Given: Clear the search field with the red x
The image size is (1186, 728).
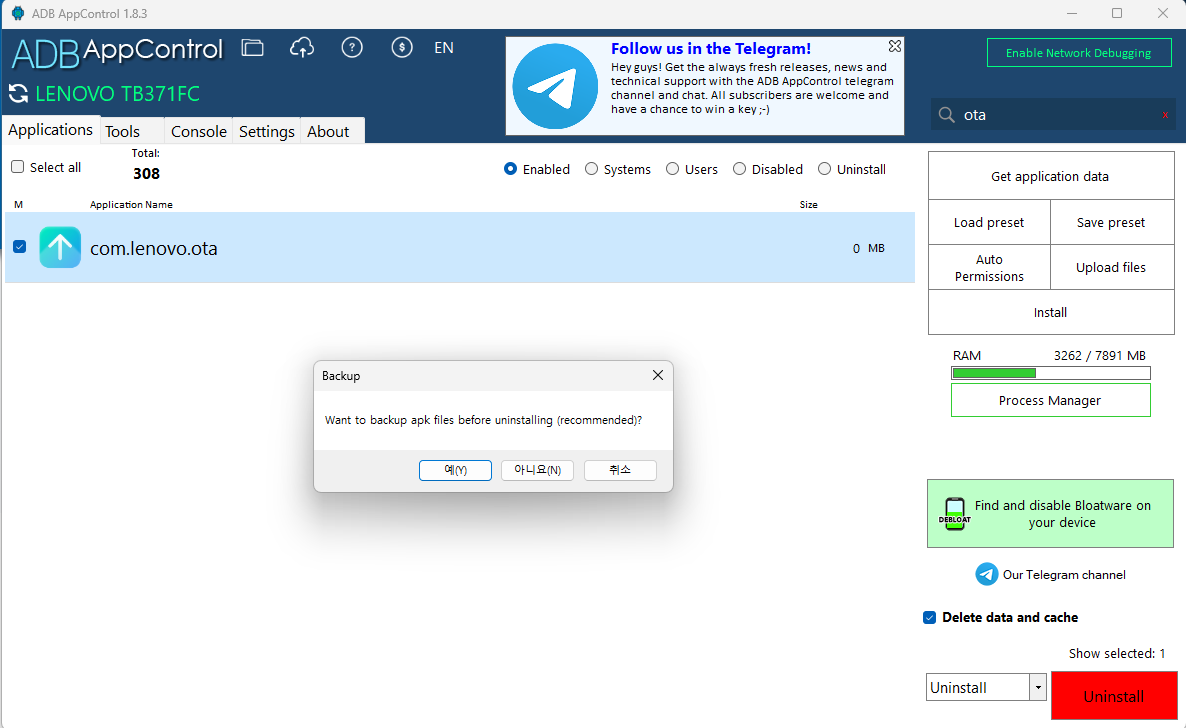Looking at the screenshot, I should pos(1165,115).
